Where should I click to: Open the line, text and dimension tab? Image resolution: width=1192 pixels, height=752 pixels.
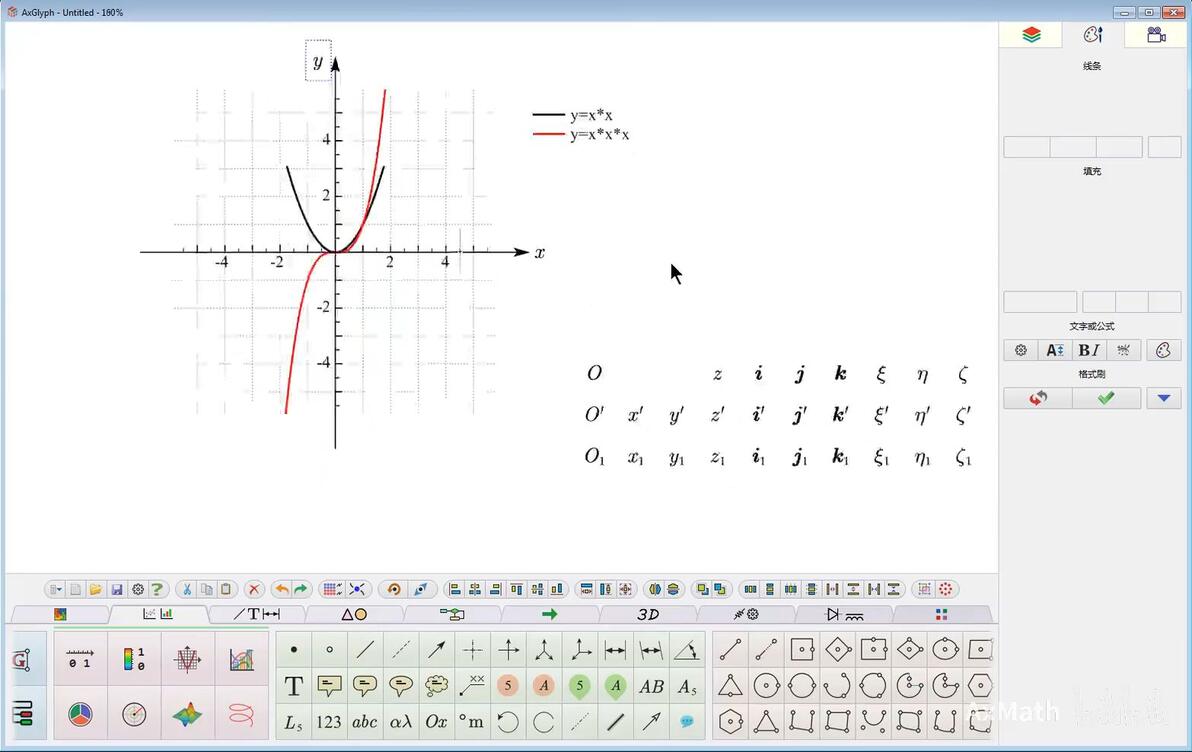tap(256, 614)
